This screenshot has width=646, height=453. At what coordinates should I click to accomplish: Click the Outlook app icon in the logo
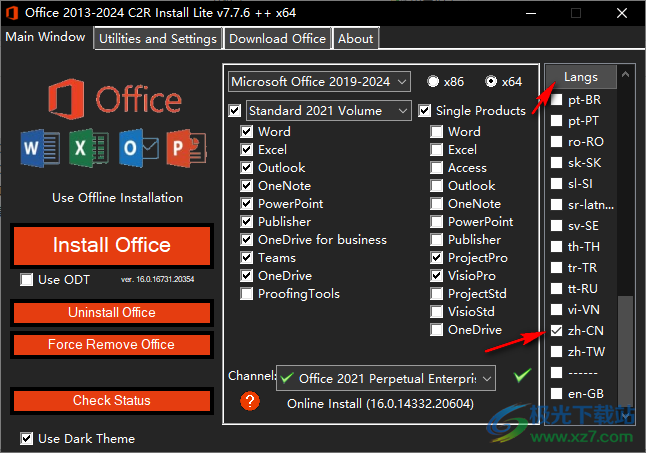click(138, 148)
